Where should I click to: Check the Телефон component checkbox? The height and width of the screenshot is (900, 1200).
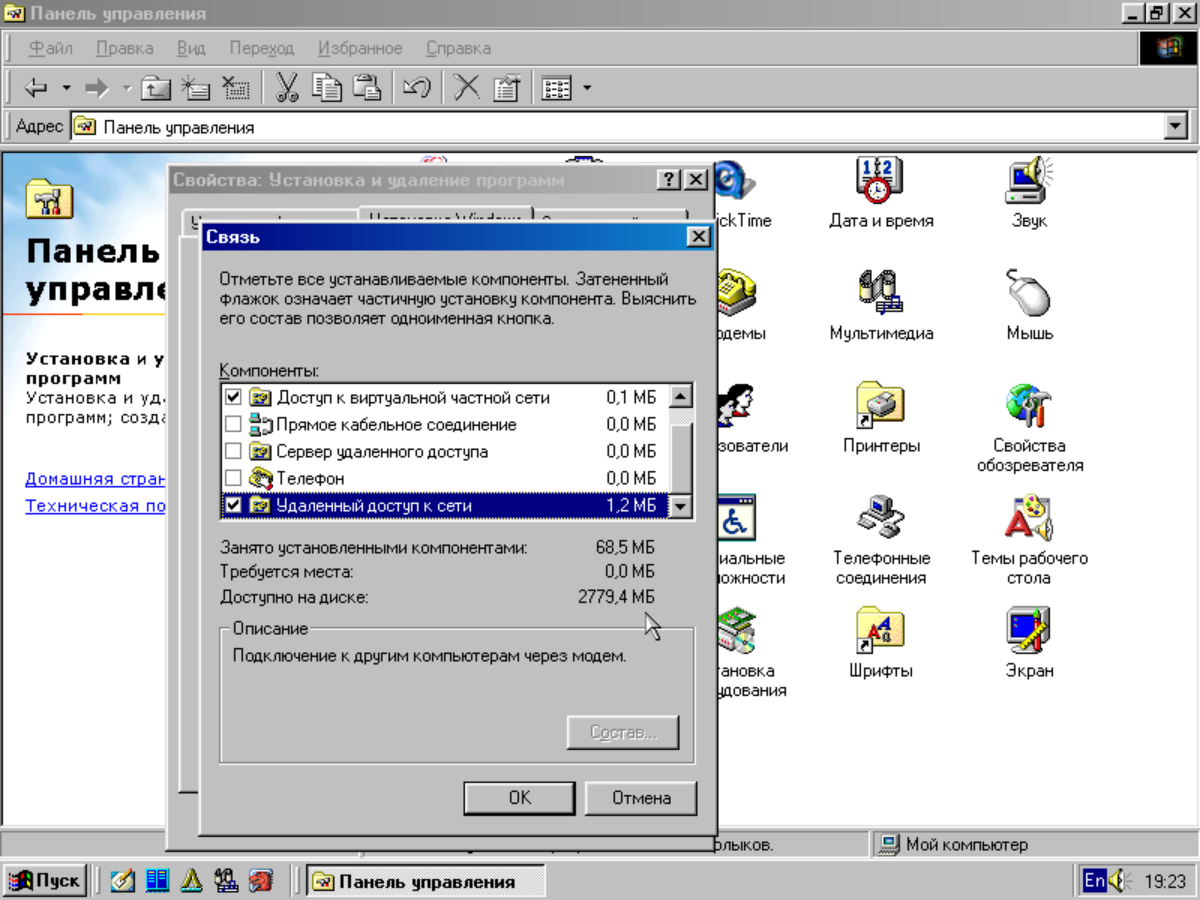tap(233, 478)
